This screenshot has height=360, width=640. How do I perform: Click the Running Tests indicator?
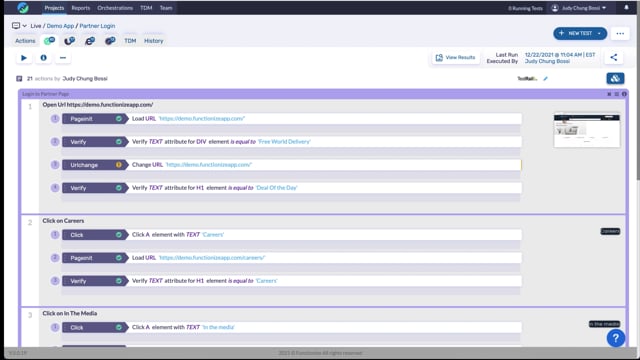click(x=525, y=8)
